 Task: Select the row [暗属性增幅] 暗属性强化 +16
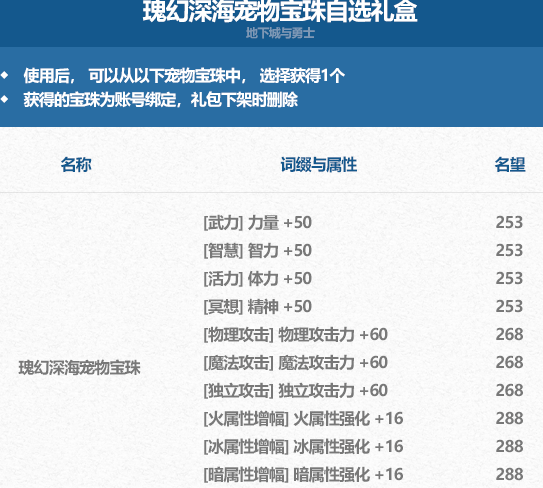(303, 475)
